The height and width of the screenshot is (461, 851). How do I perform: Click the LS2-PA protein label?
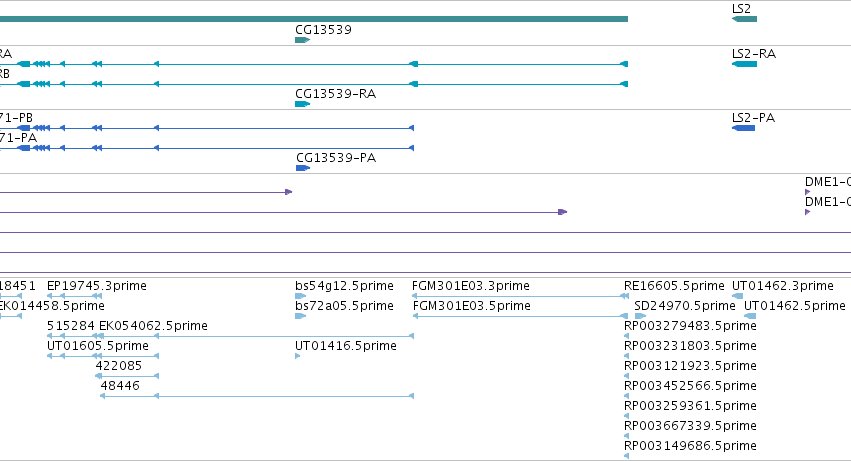pyautogui.click(x=753, y=118)
